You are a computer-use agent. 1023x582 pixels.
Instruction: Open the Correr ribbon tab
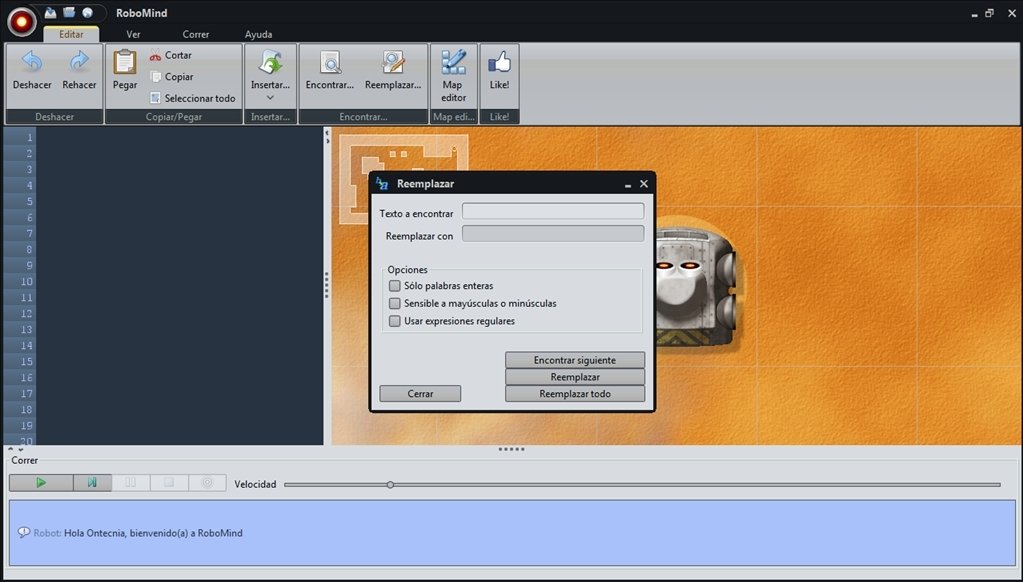[x=196, y=34]
